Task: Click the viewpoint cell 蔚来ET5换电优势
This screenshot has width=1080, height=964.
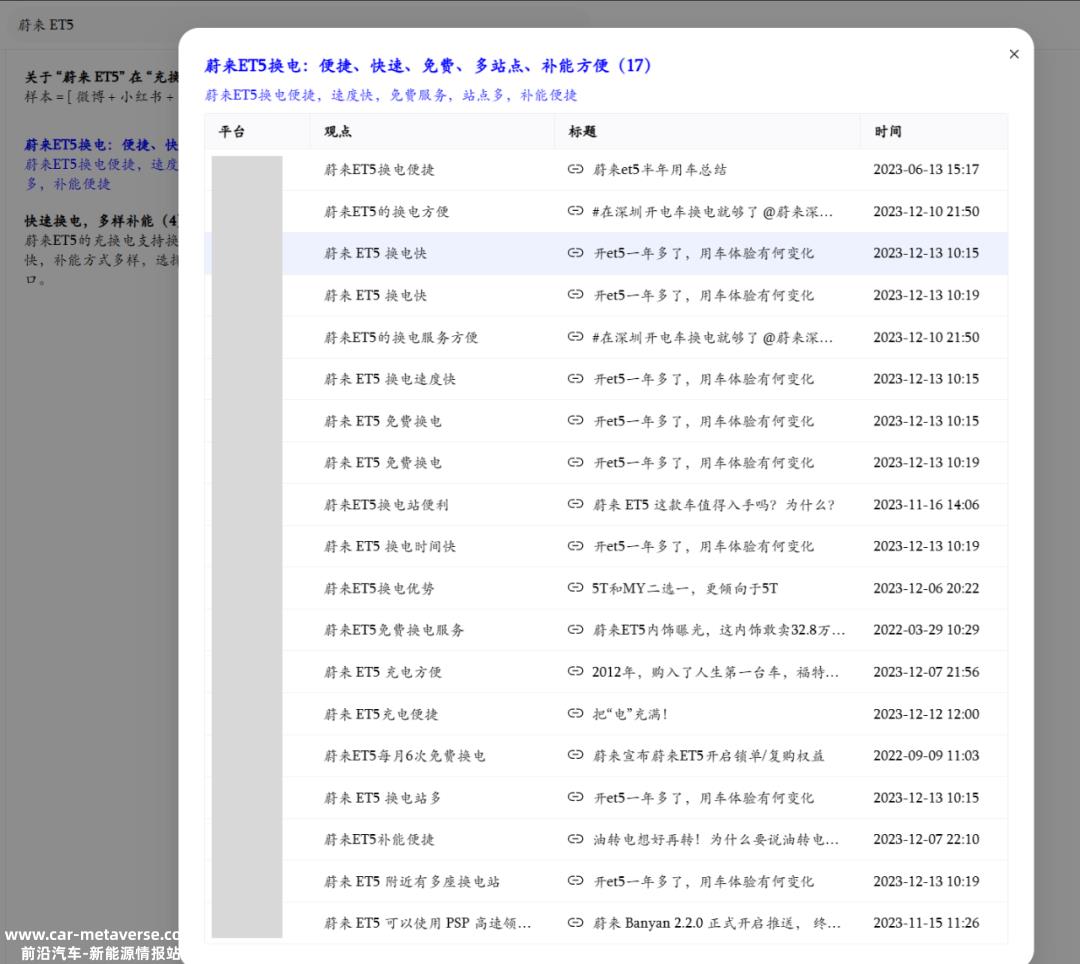Action: (x=379, y=589)
